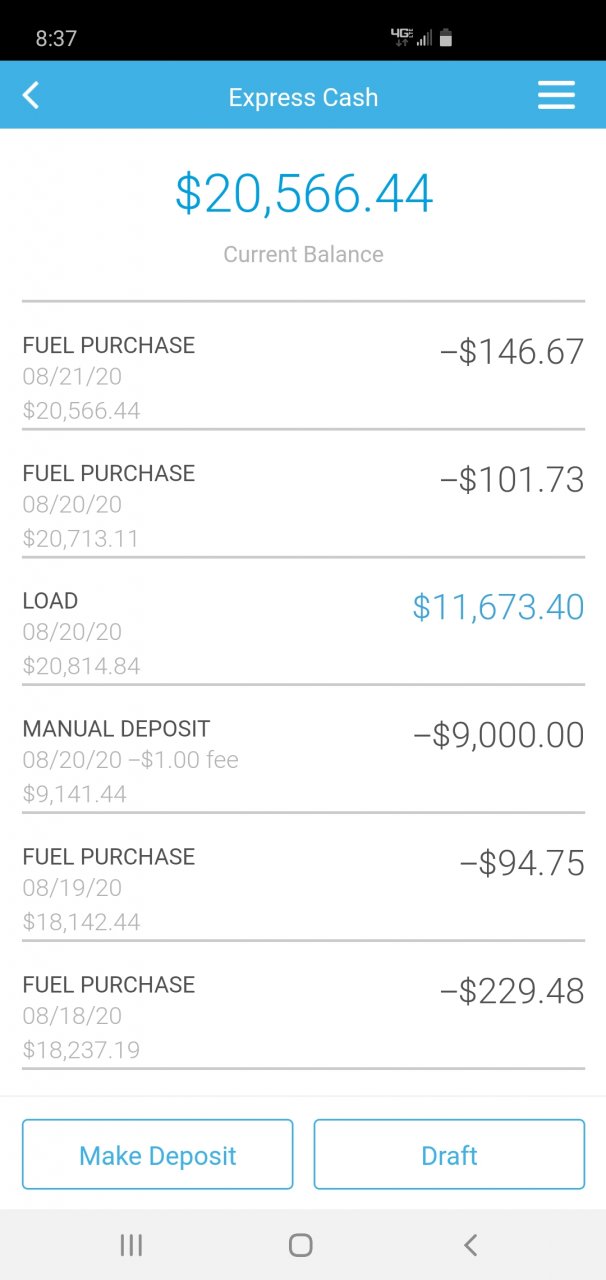
Task: Tap the 4G signal indicator
Action: (403, 37)
